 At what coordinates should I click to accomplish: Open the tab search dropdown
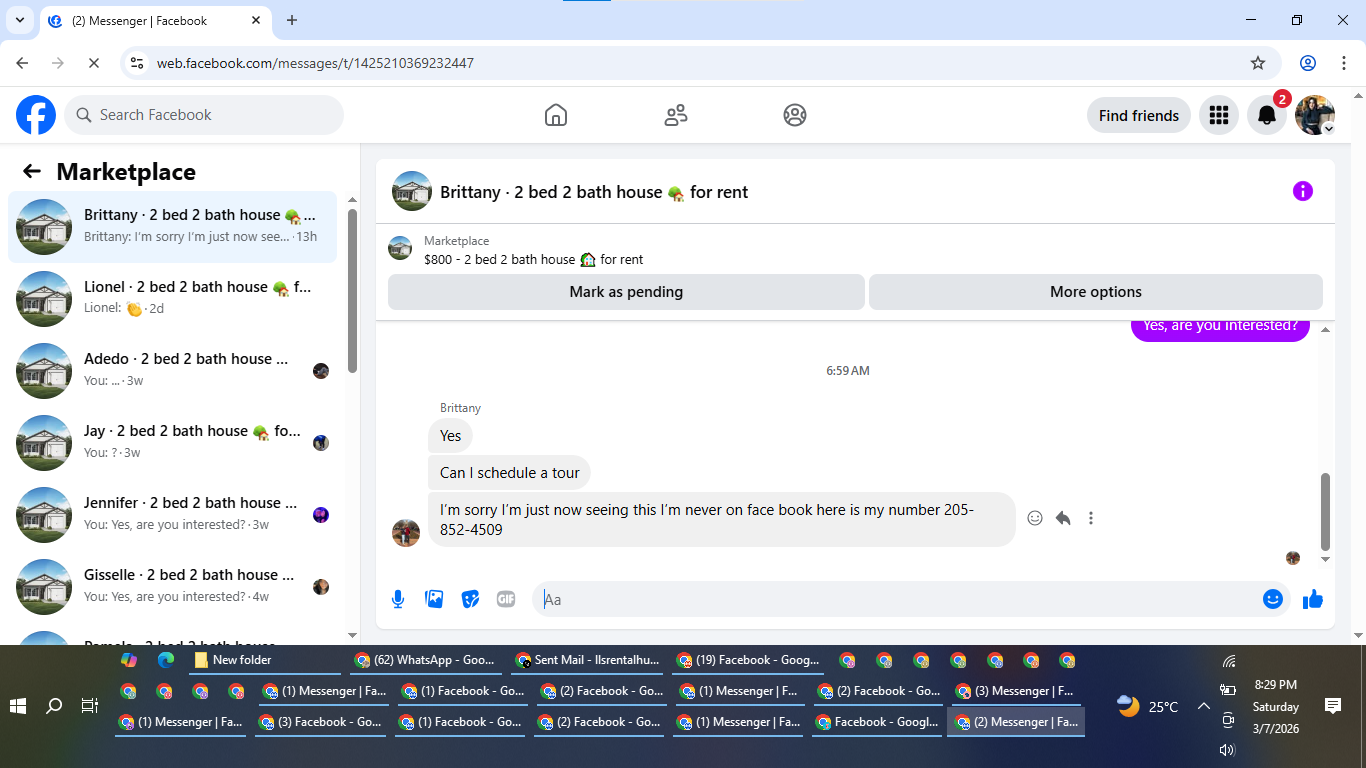[x=19, y=20]
